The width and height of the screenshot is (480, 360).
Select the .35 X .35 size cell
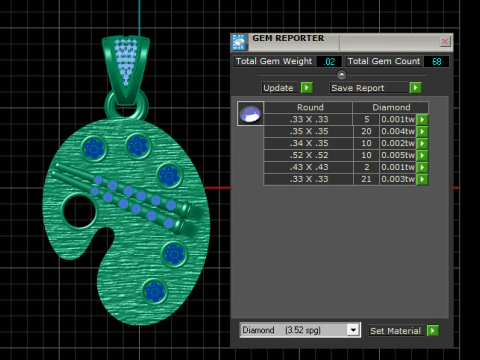click(308, 131)
